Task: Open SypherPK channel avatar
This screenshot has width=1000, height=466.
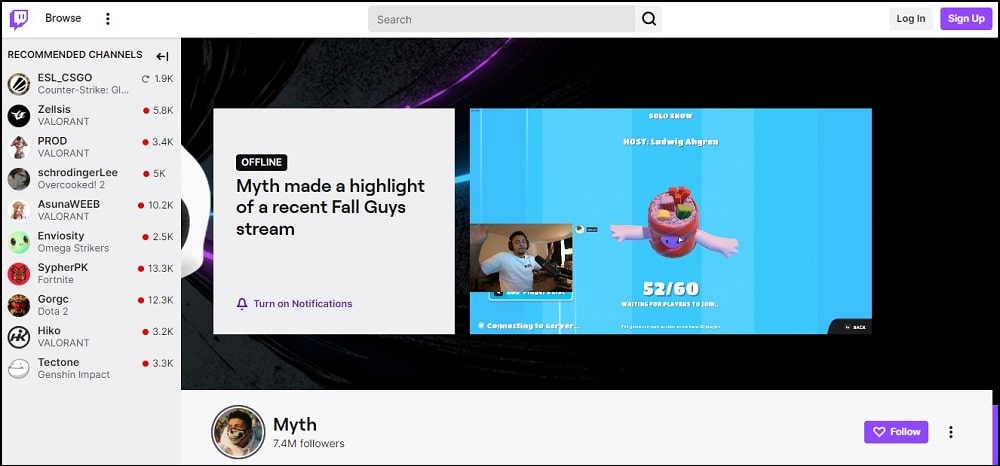Action: (19, 273)
